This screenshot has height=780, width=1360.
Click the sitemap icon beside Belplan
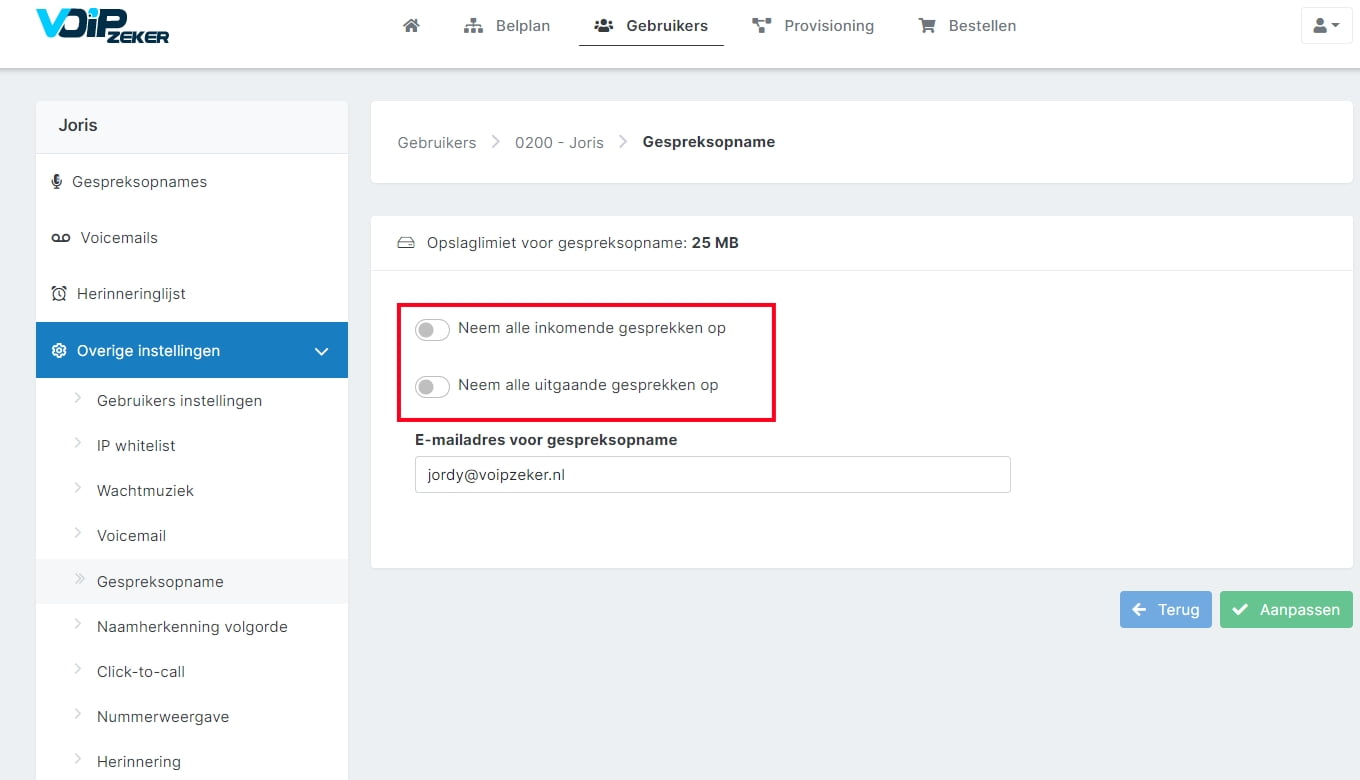point(473,26)
